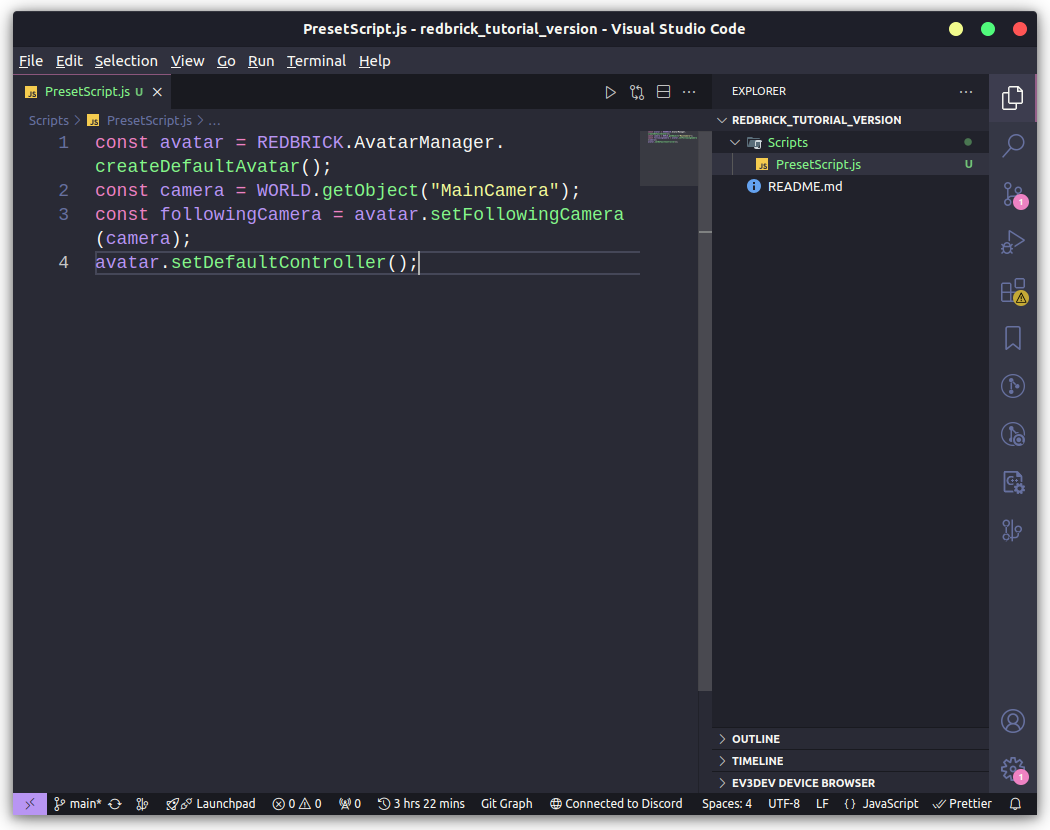Click the breadcrumb ellipsis symbol segment
This screenshot has width=1050, height=830.
(x=214, y=121)
